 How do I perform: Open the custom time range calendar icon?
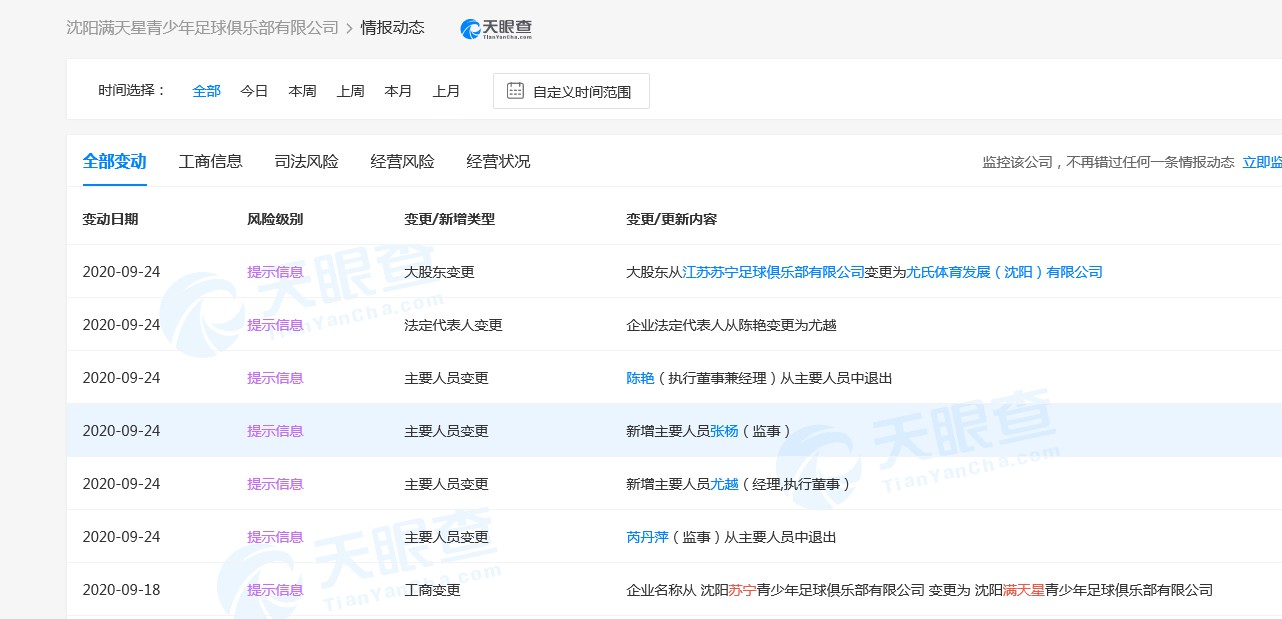[x=515, y=91]
